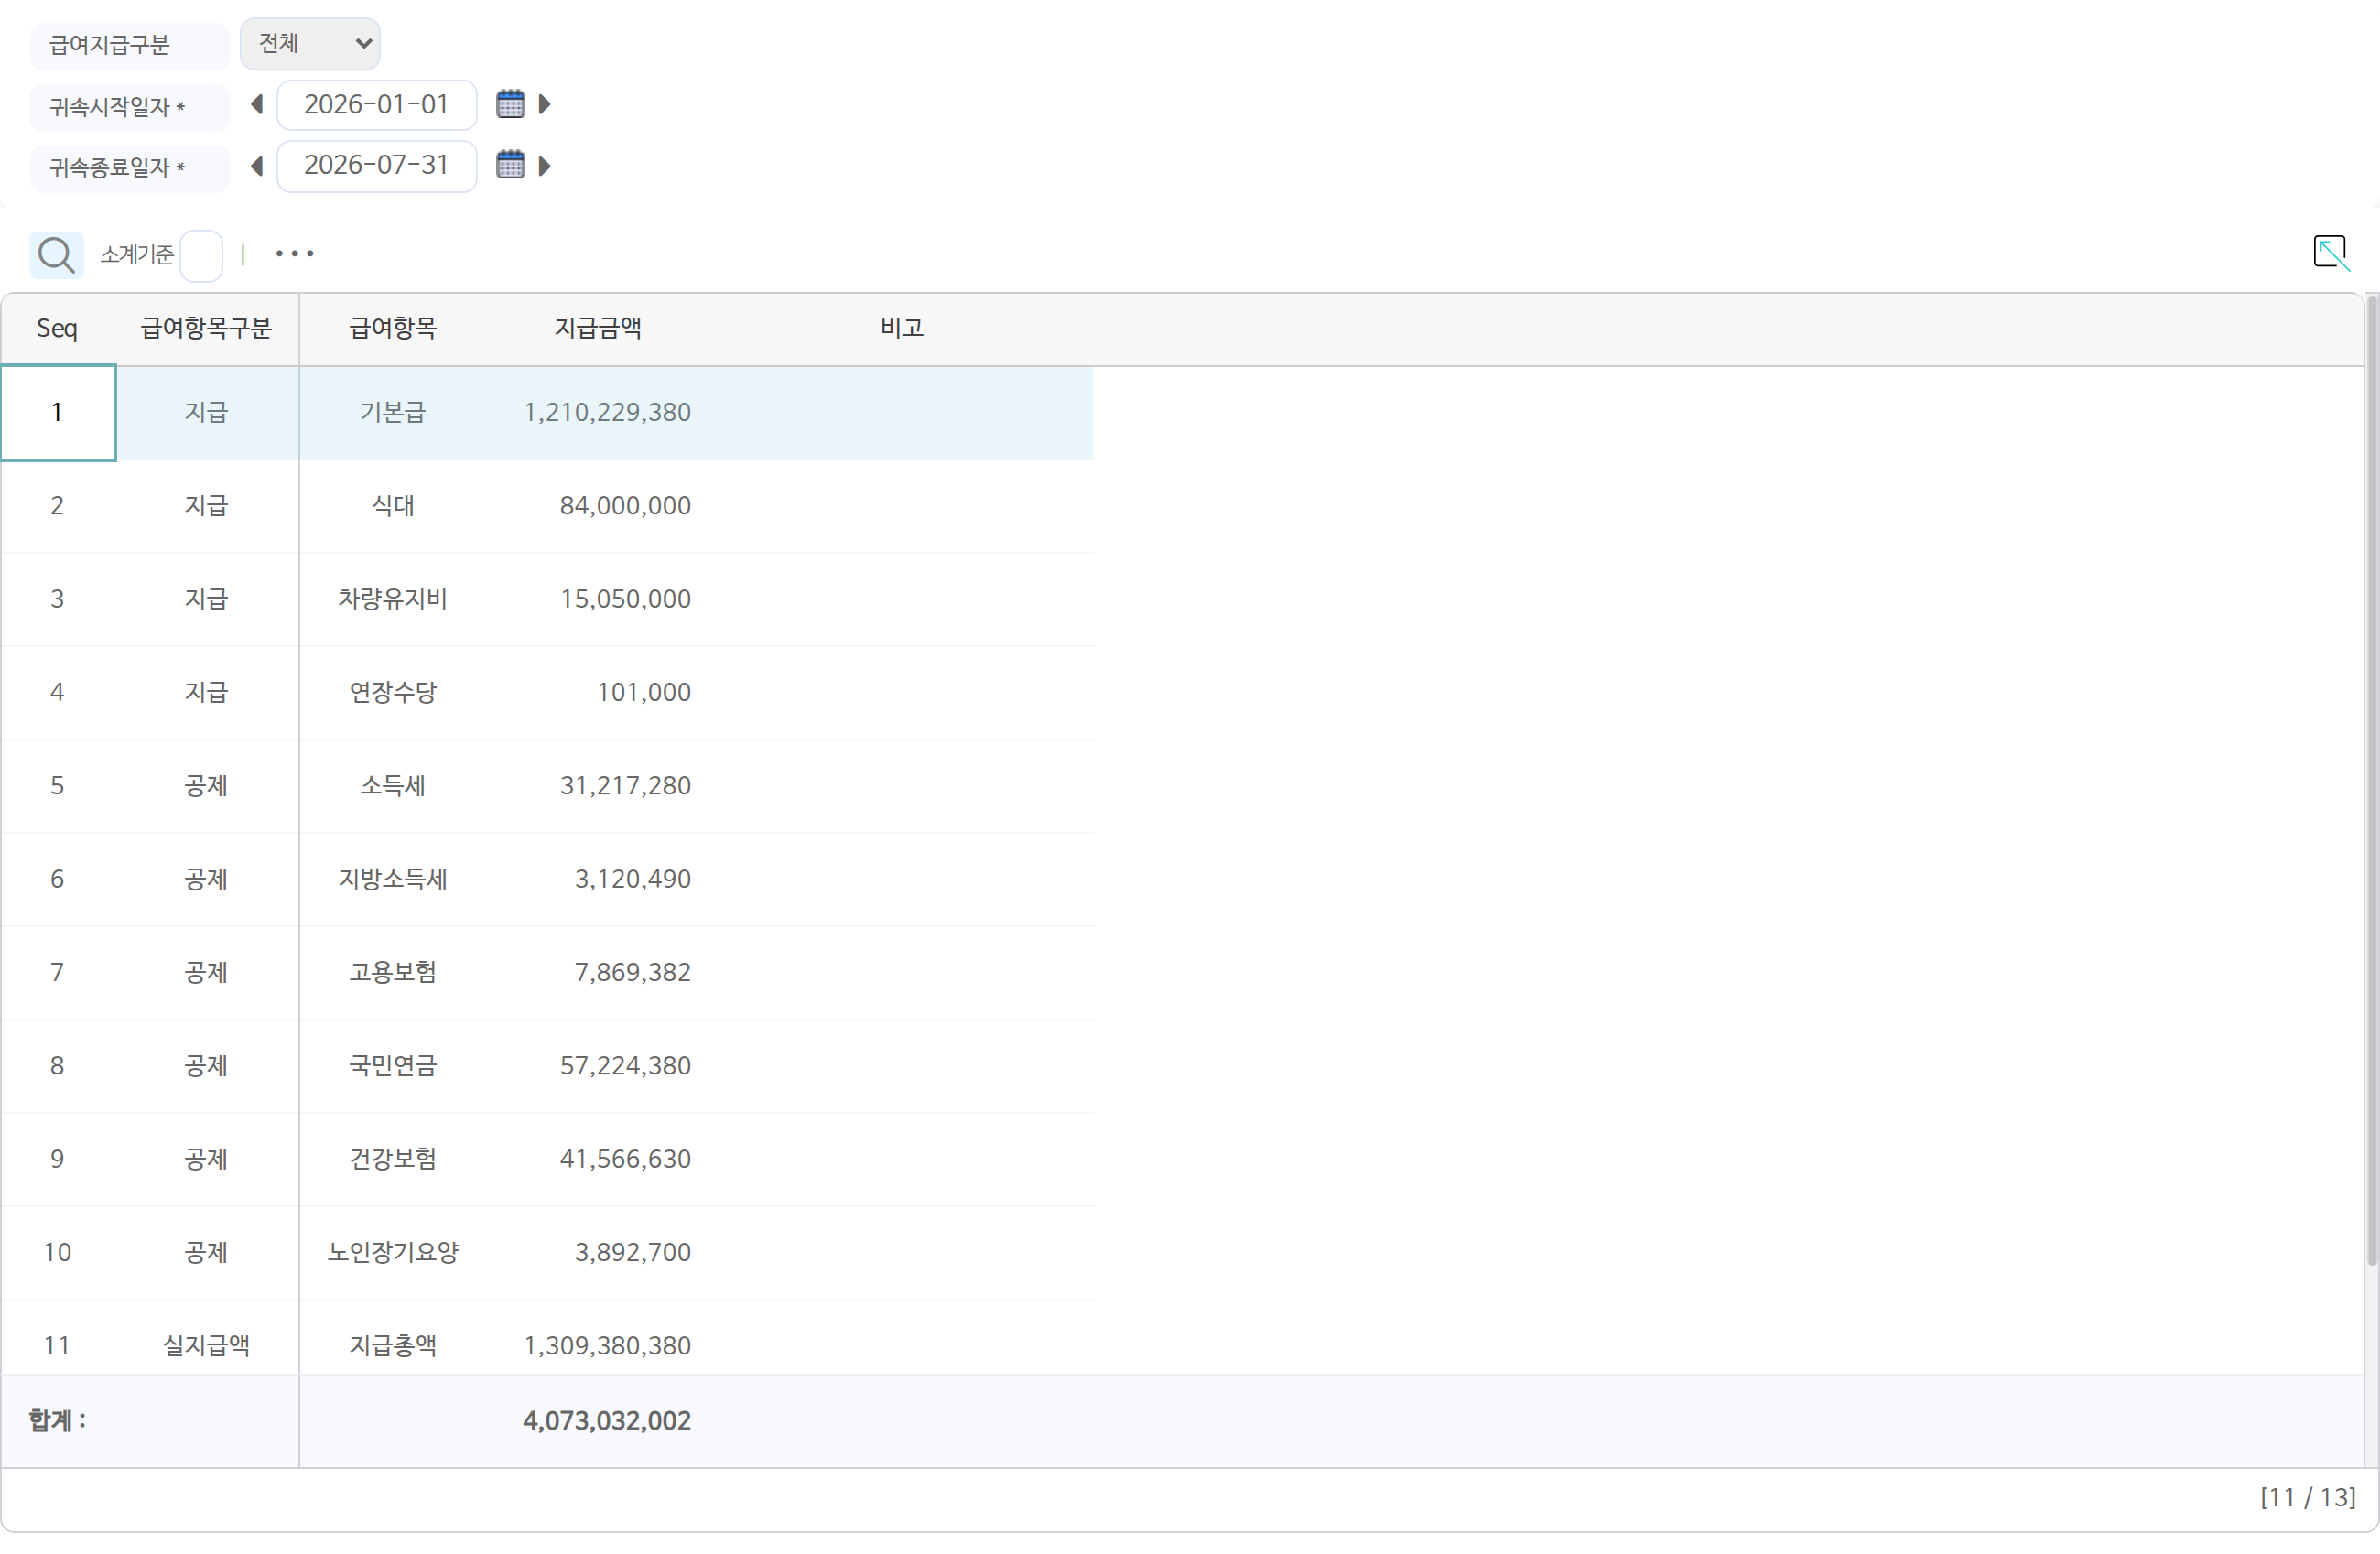Click the 급여항목구분 column header

(206, 329)
